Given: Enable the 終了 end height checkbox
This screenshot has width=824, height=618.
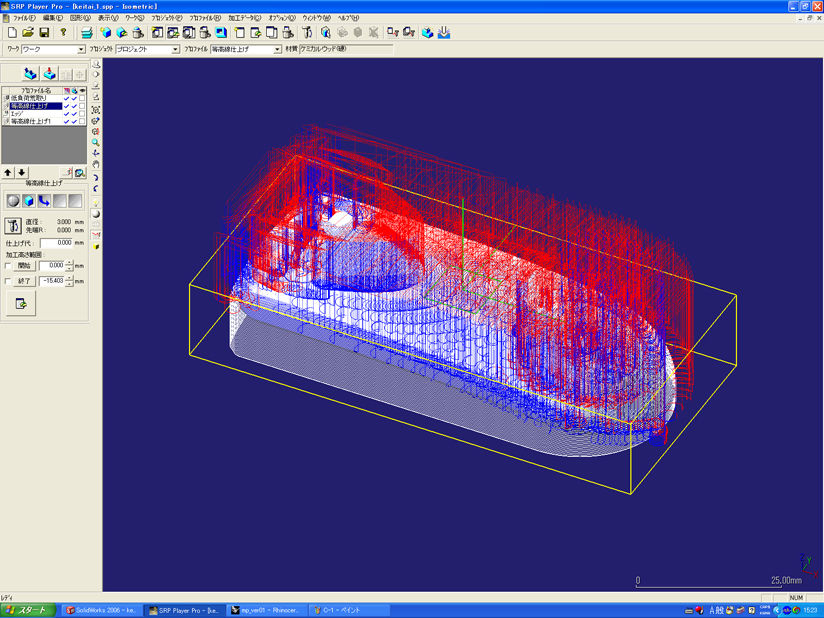Looking at the screenshot, I should pyautogui.click(x=10, y=282).
